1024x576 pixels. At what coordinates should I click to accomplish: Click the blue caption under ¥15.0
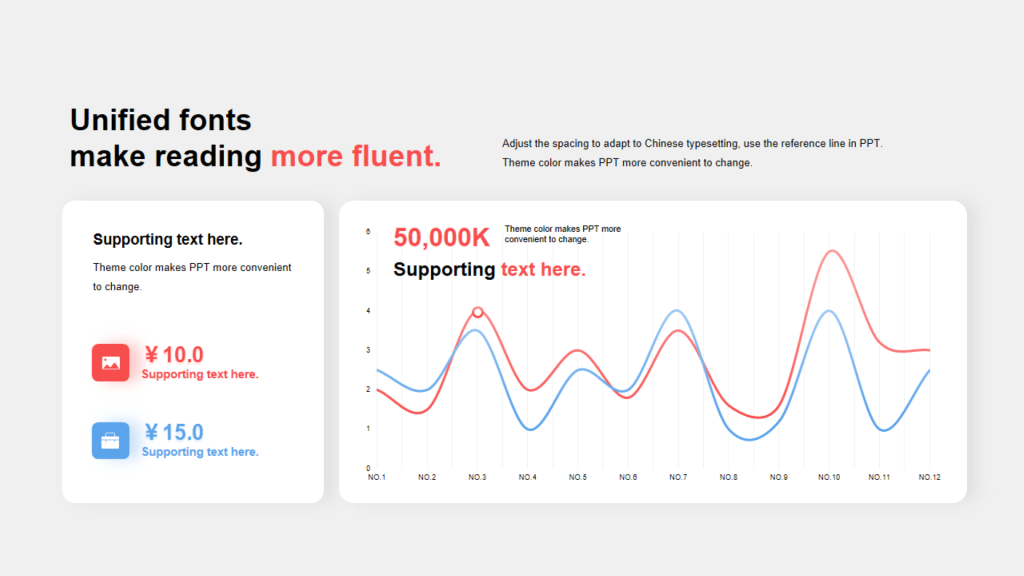click(x=200, y=452)
